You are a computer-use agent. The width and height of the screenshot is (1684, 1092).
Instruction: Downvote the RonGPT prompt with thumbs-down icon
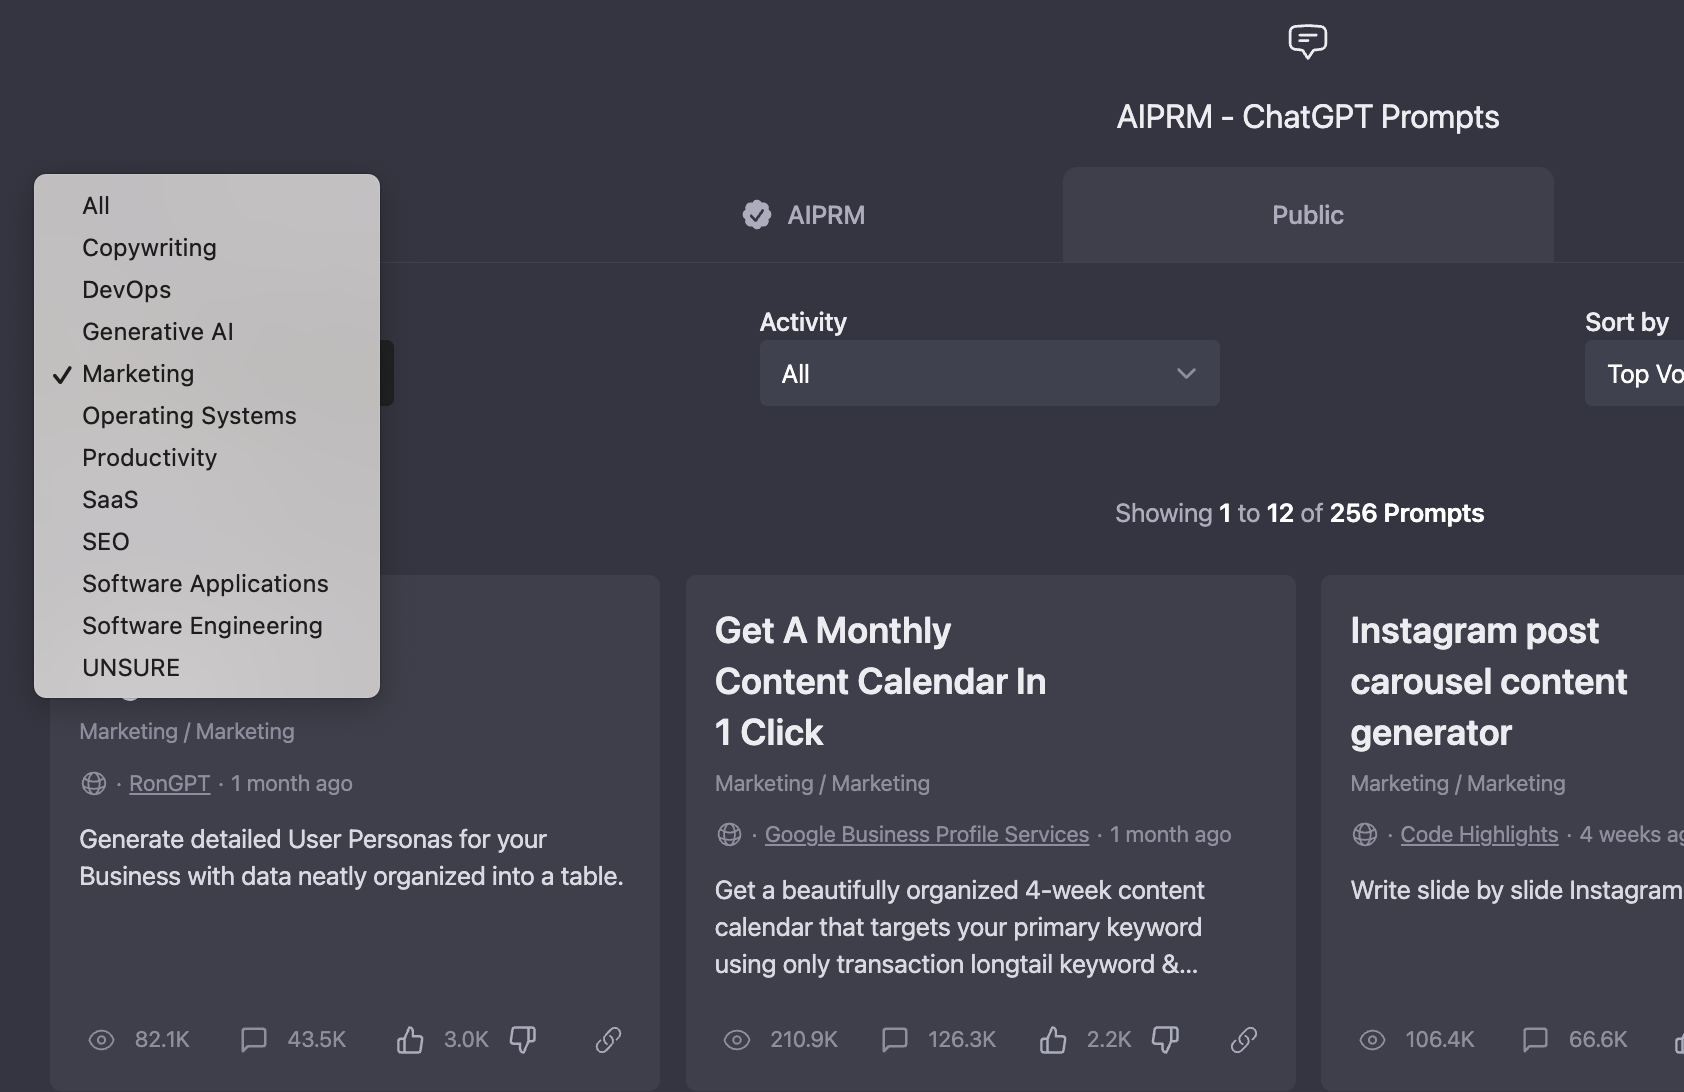(x=523, y=1040)
